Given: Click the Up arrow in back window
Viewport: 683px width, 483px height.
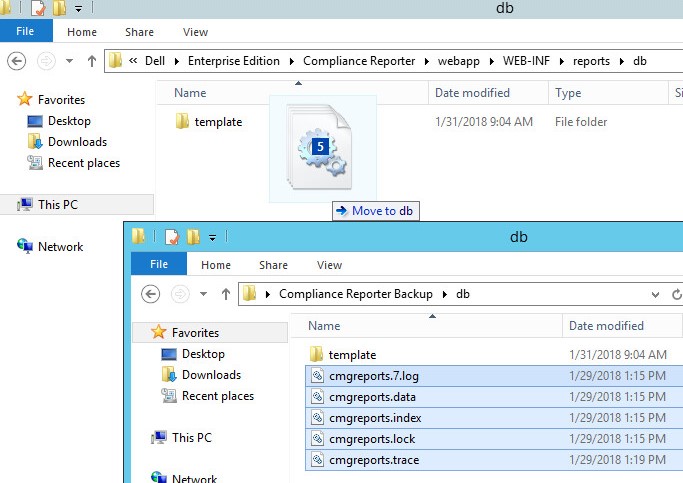Looking at the screenshot, I should (92, 61).
